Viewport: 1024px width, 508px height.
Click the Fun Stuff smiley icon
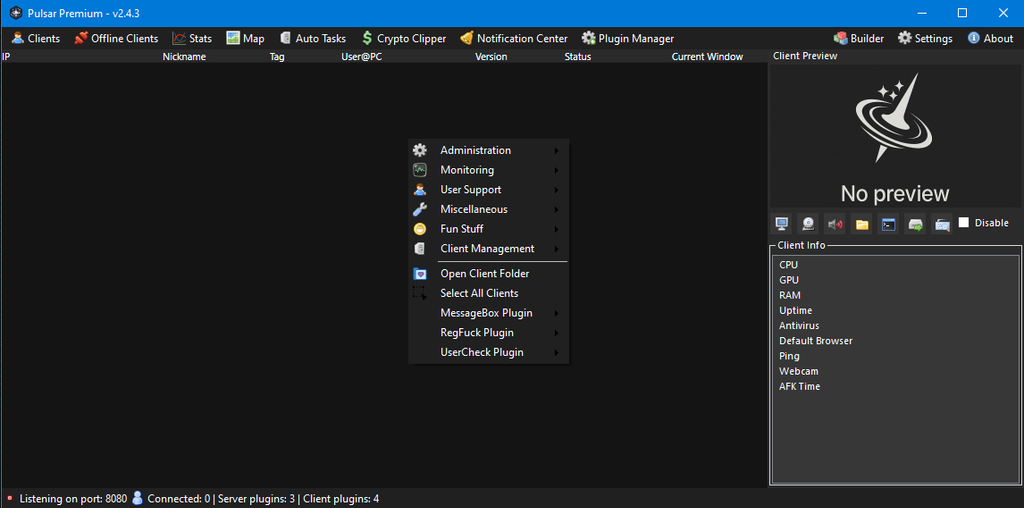coord(420,229)
